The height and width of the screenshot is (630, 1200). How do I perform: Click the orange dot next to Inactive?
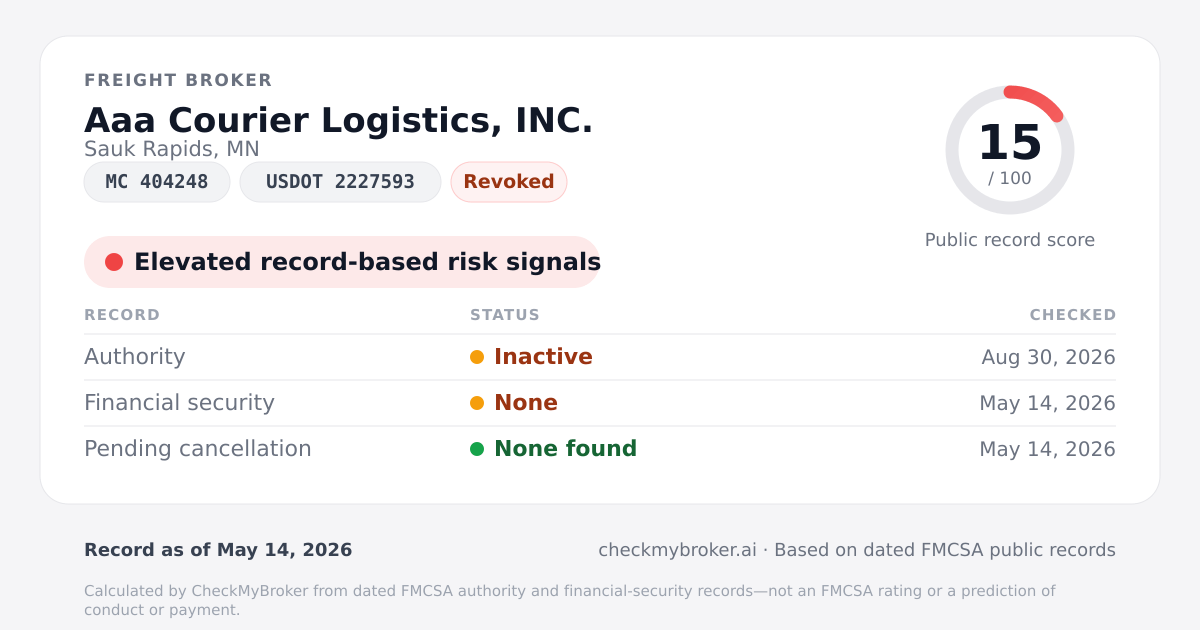[477, 357]
